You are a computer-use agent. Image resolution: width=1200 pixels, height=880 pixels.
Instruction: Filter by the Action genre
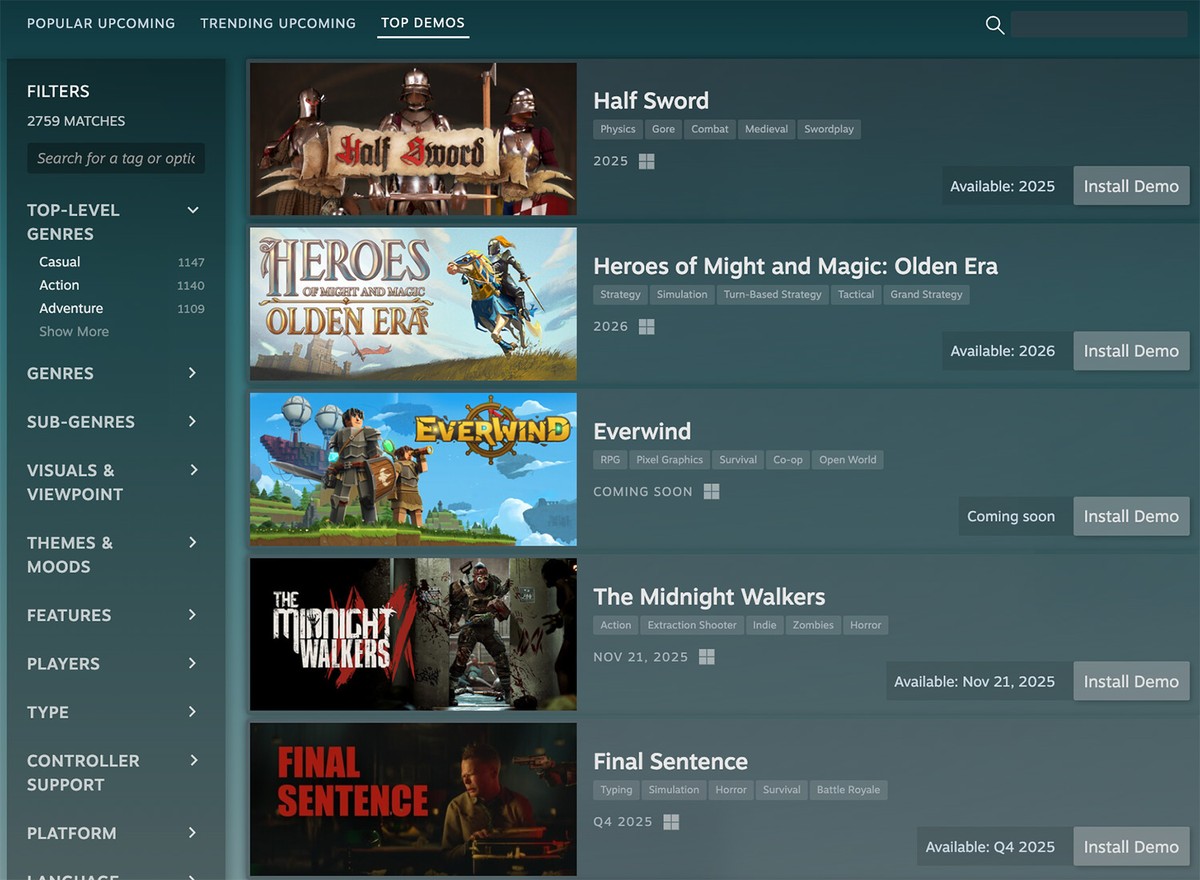coord(59,285)
